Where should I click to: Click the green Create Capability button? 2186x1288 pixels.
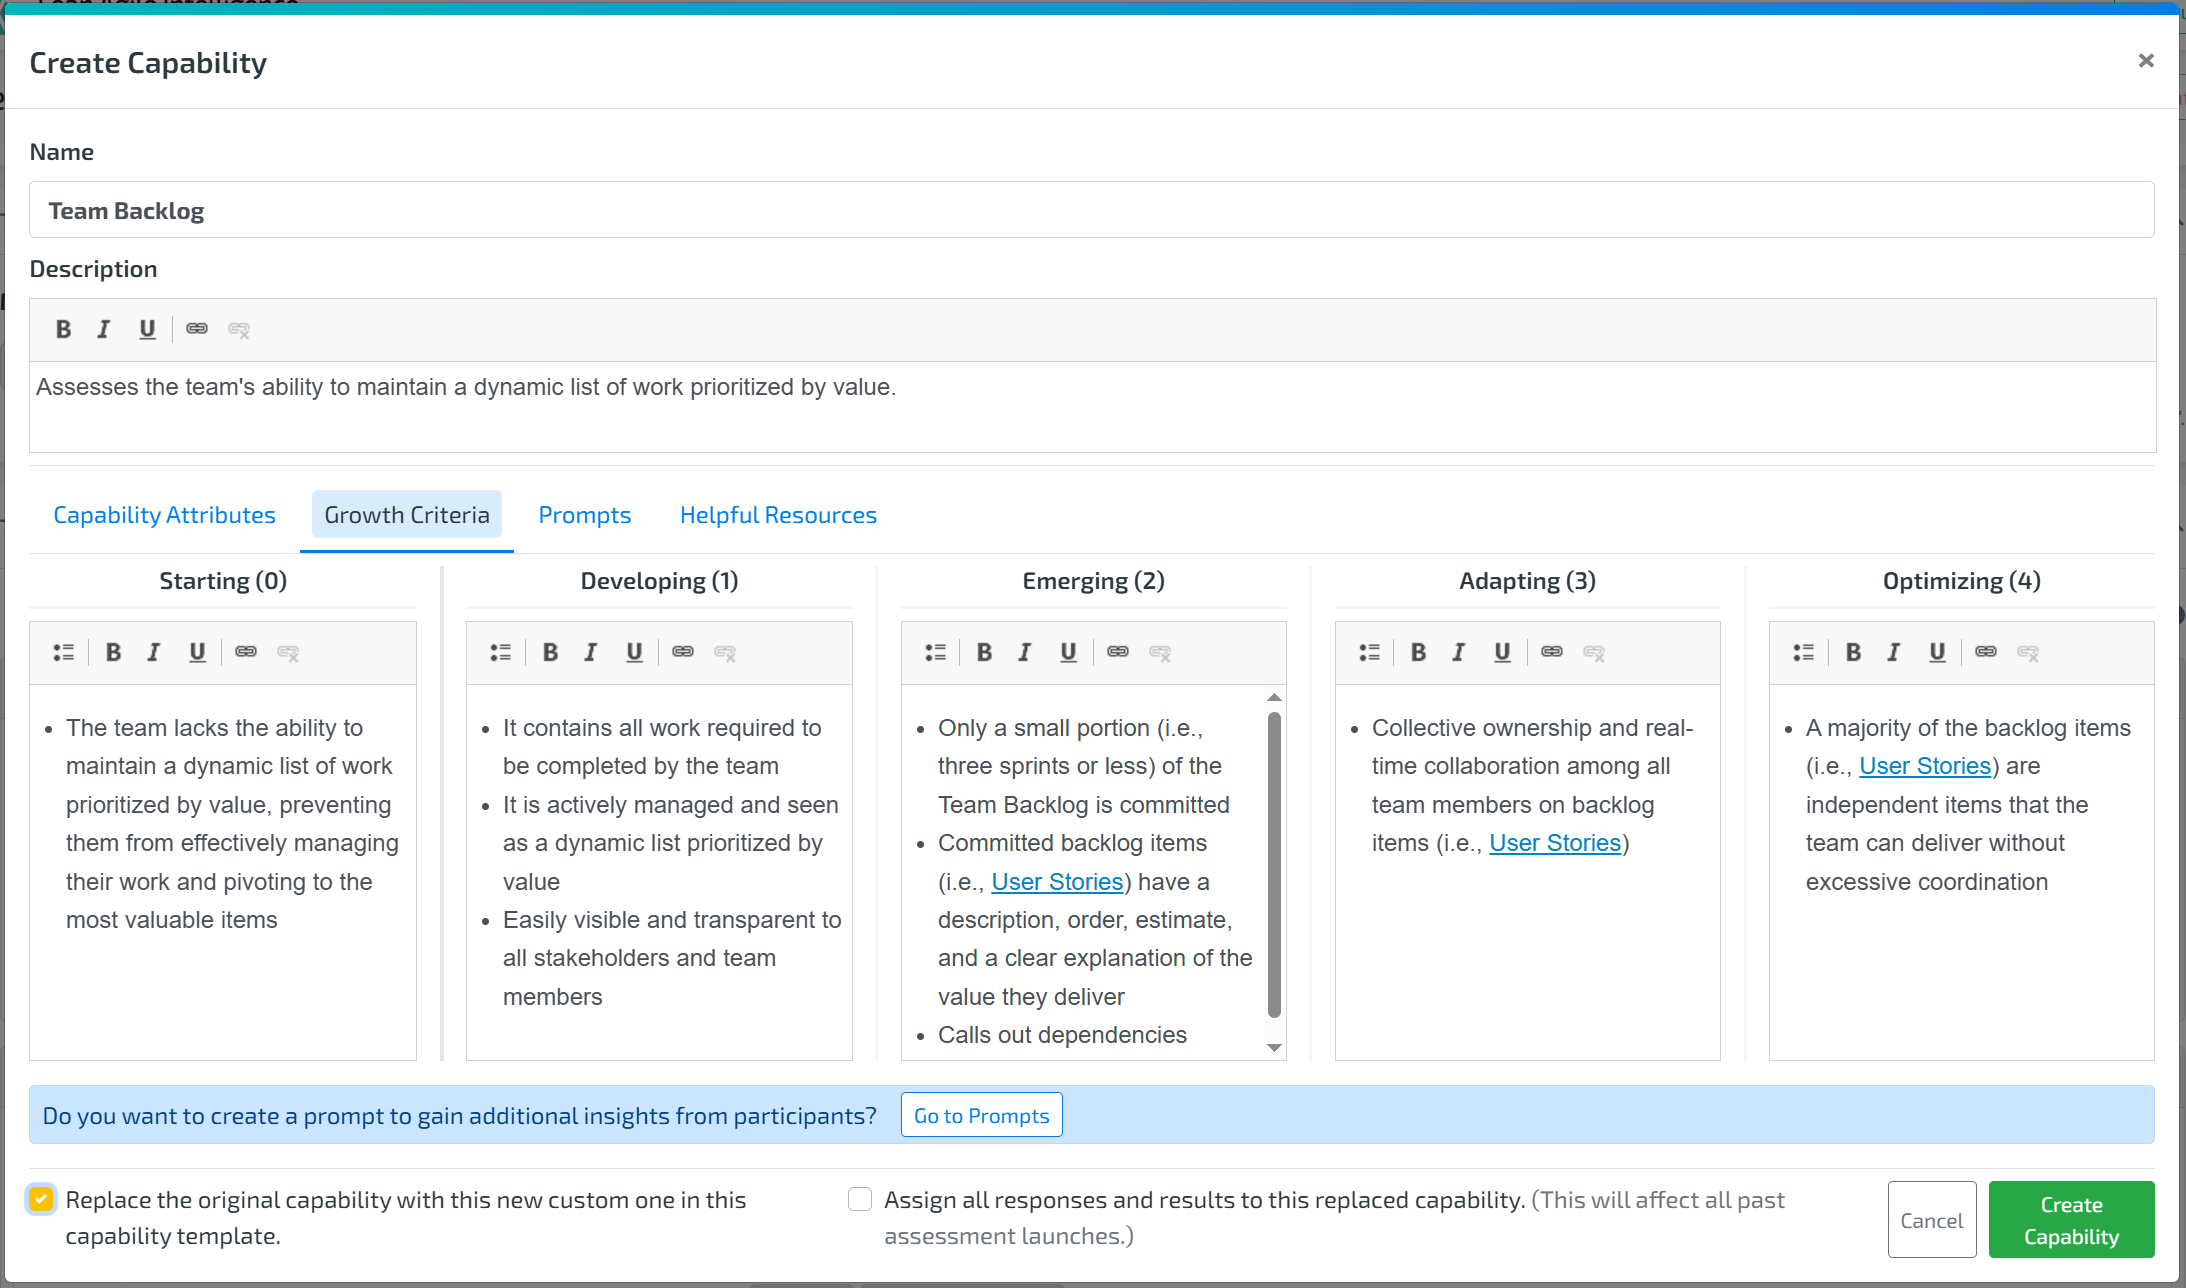pos(2071,1220)
